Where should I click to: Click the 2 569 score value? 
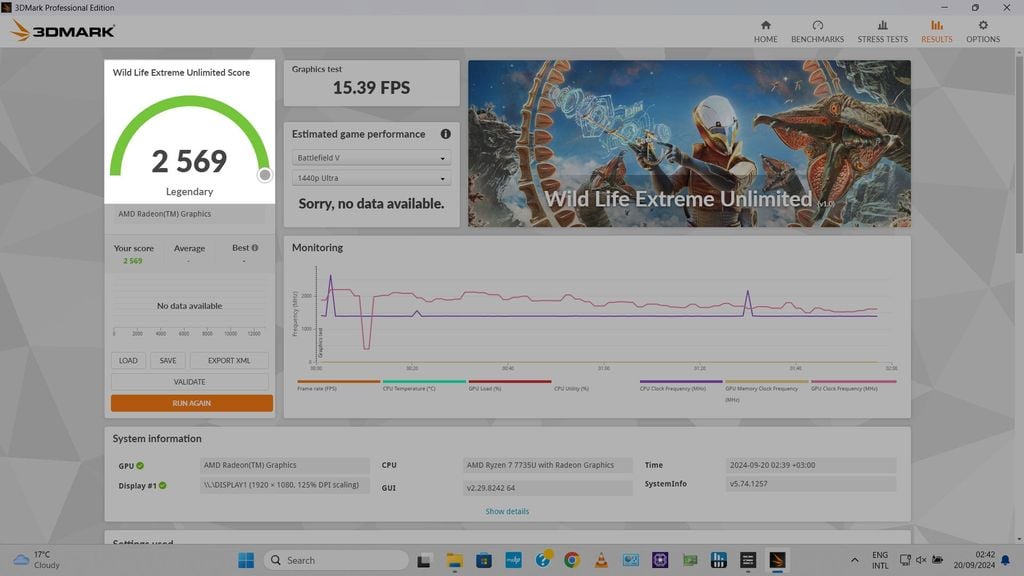(x=189, y=161)
